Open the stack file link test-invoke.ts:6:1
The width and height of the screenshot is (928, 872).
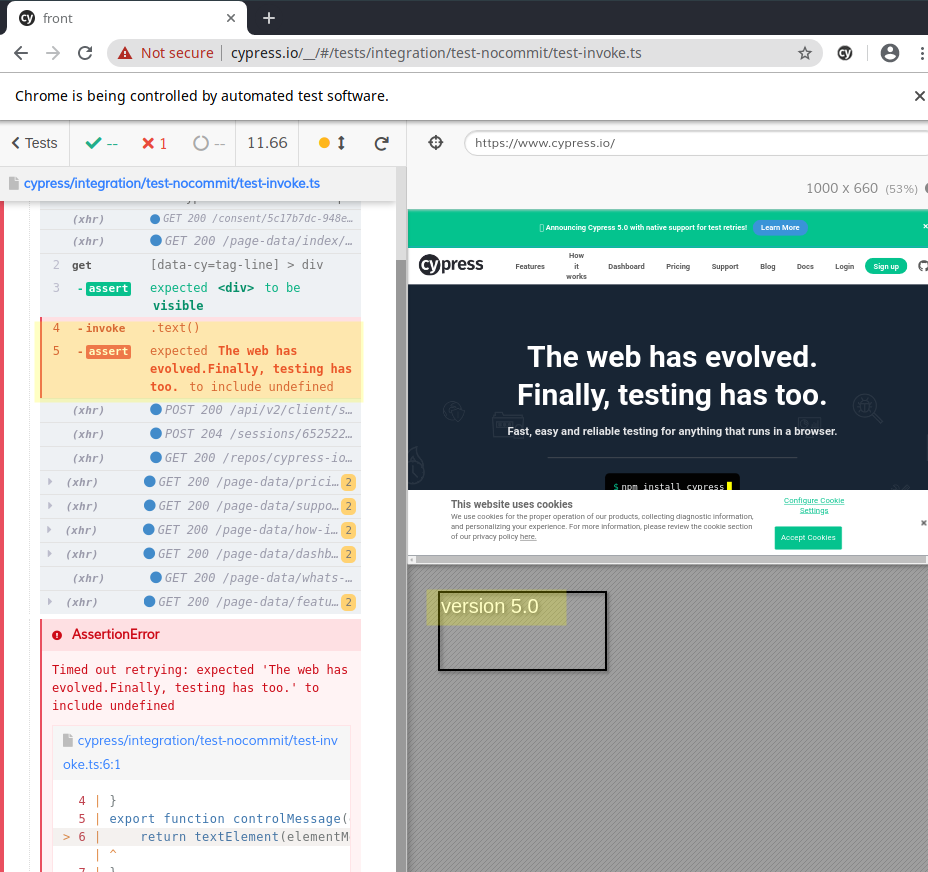click(x=201, y=752)
